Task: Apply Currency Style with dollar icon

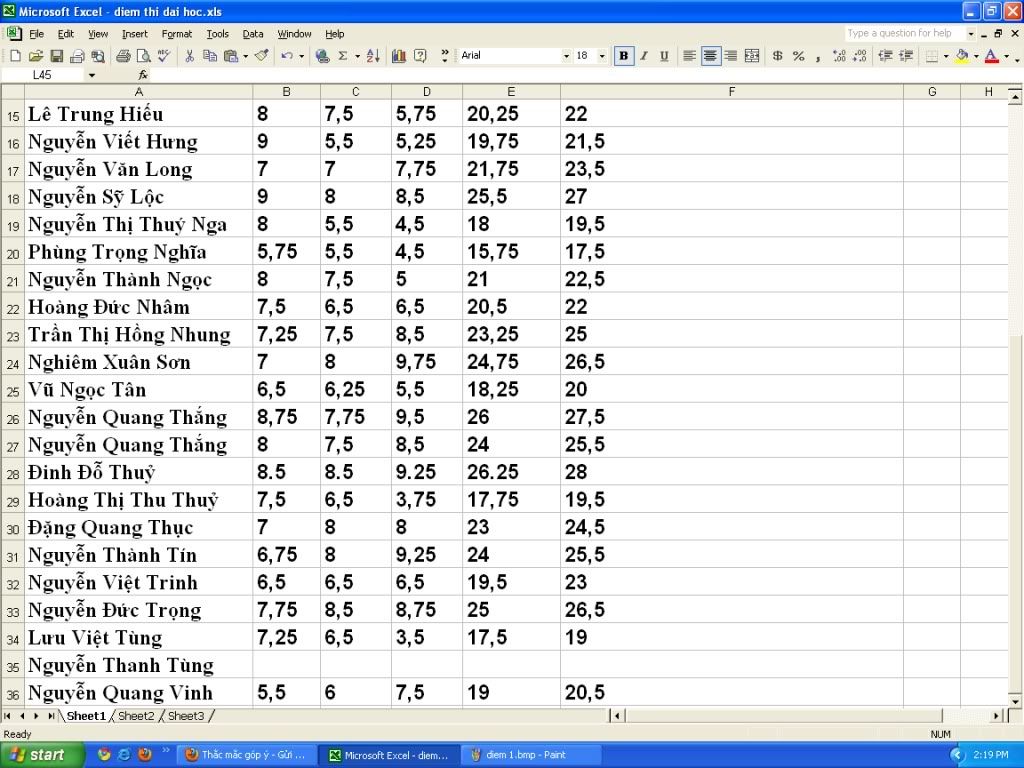Action: pyautogui.click(x=778, y=56)
